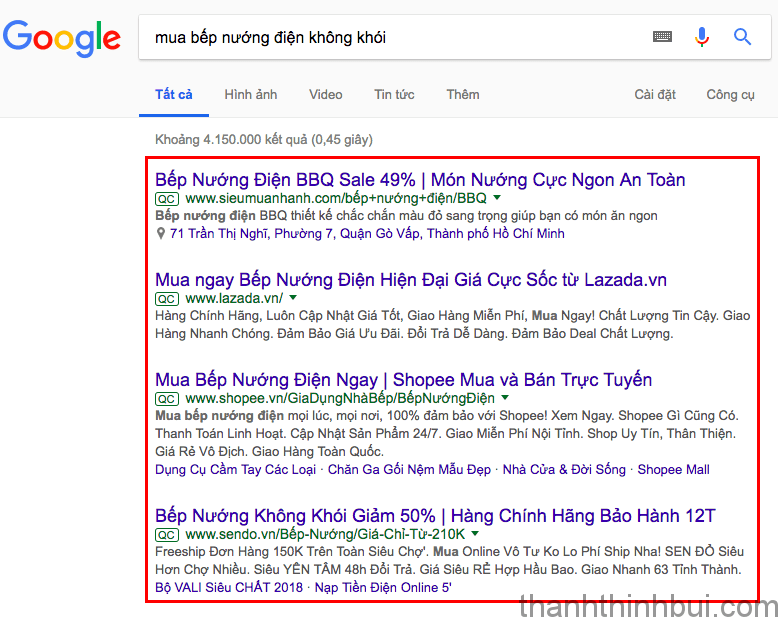Image resolution: width=778 pixels, height=617 pixels.
Task: Open Nhà Cửa & Đời Sống sitelink
Action: click(x=564, y=470)
